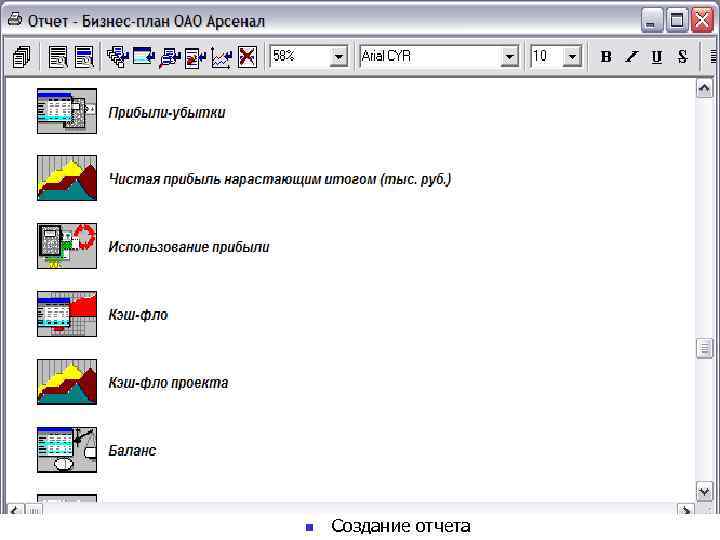Toggle bold formatting button
This screenshot has height=540, width=720.
click(606, 56)
